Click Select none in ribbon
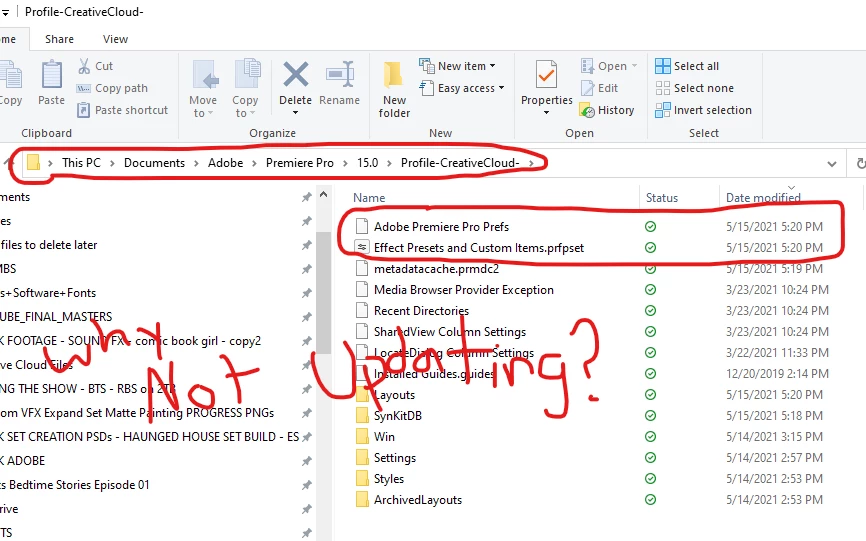Screen dimensions: 866x541 [694, 88]
